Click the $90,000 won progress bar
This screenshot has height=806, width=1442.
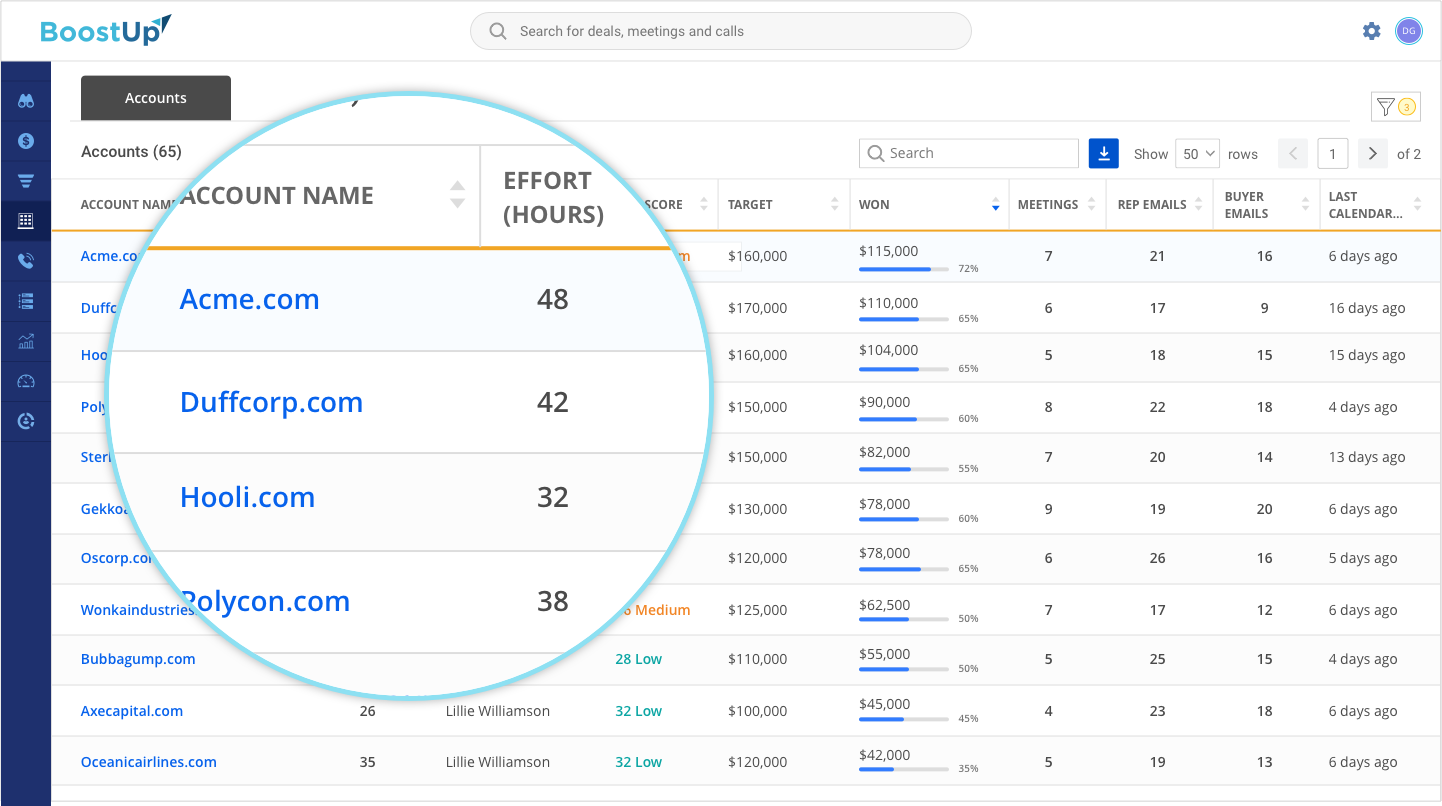pyautogui.click(x=904, y=418)
